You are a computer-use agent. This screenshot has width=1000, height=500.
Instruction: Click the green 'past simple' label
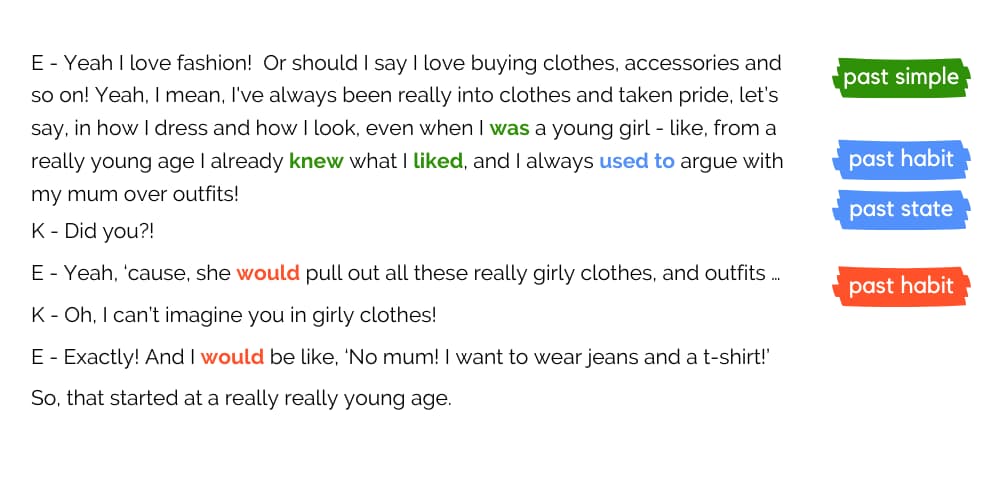click(x=900, y=77)
